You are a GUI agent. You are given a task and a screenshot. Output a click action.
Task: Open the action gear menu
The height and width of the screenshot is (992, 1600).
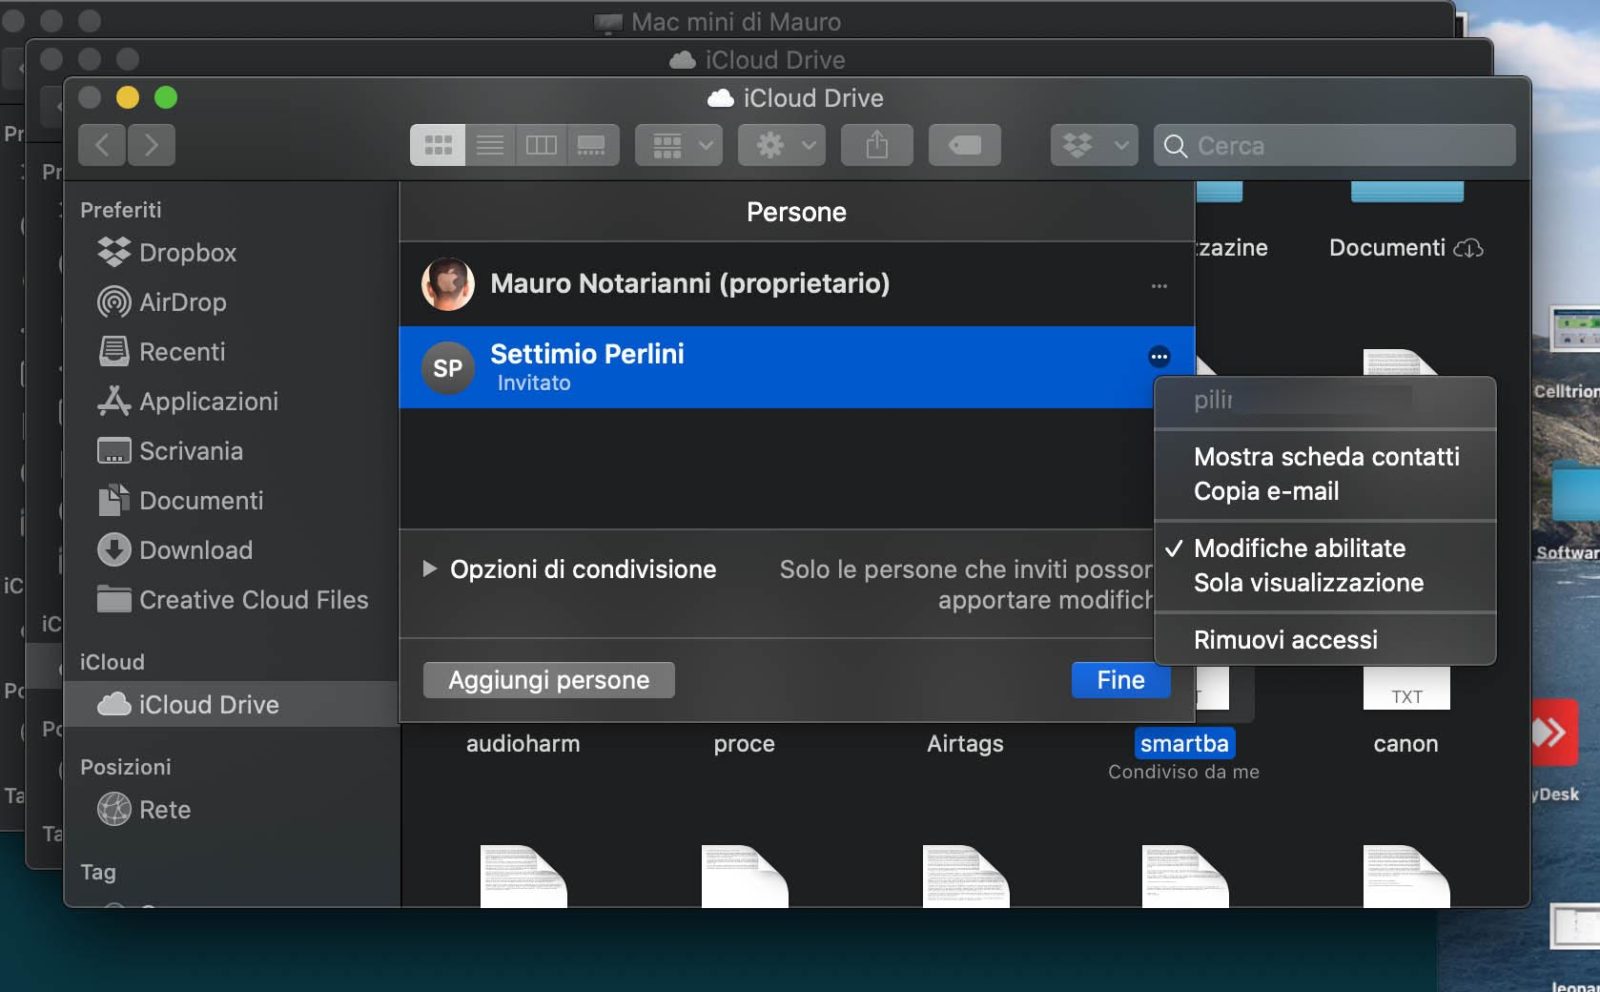(781, 144)
